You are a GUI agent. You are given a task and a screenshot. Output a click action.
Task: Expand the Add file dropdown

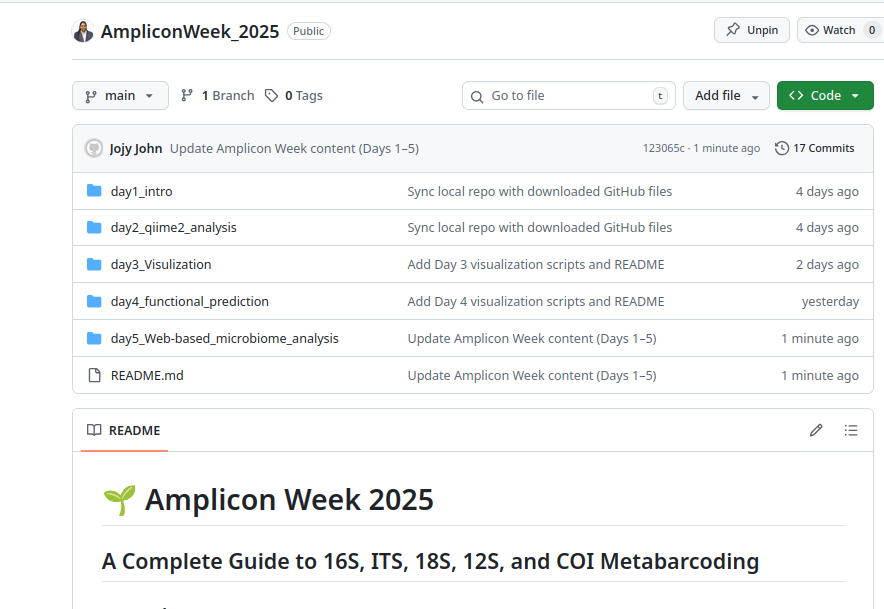726,95
